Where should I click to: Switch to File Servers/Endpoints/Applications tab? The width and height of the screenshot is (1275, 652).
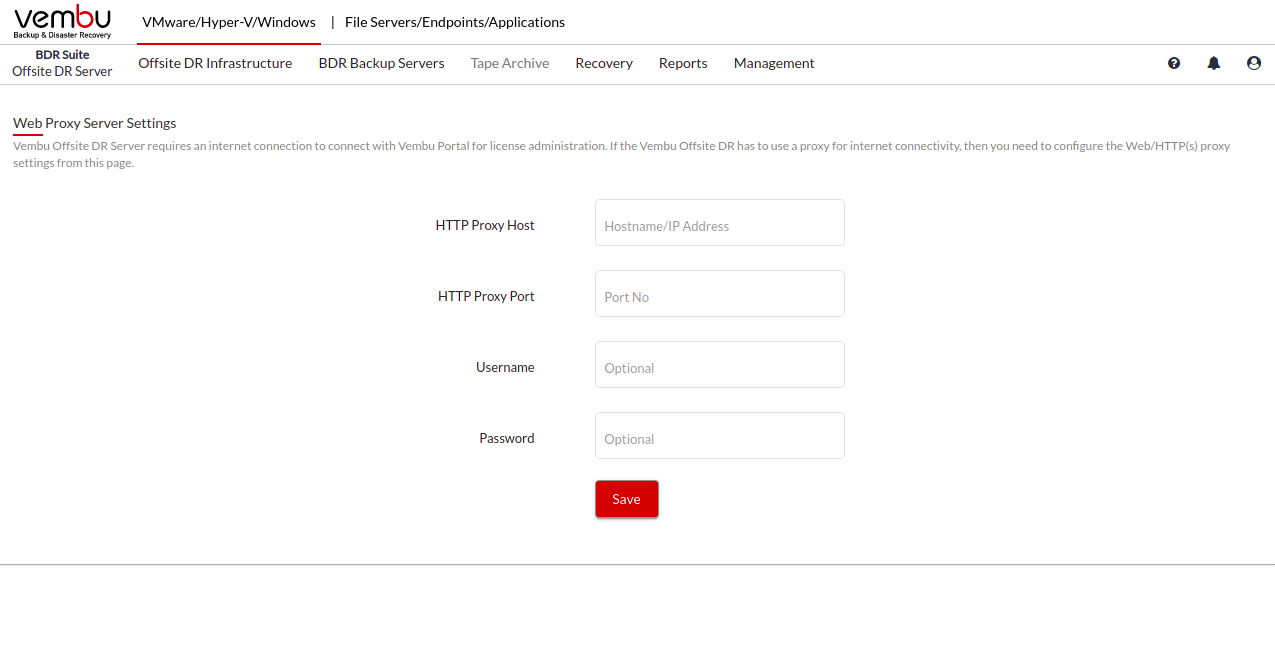click(455, 22)
